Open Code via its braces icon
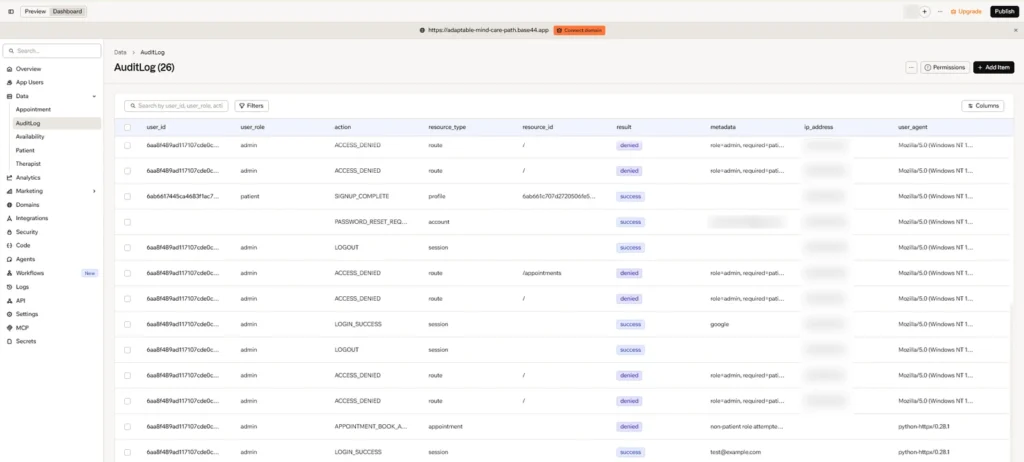Screen dimensions: 1024x462 9,246
